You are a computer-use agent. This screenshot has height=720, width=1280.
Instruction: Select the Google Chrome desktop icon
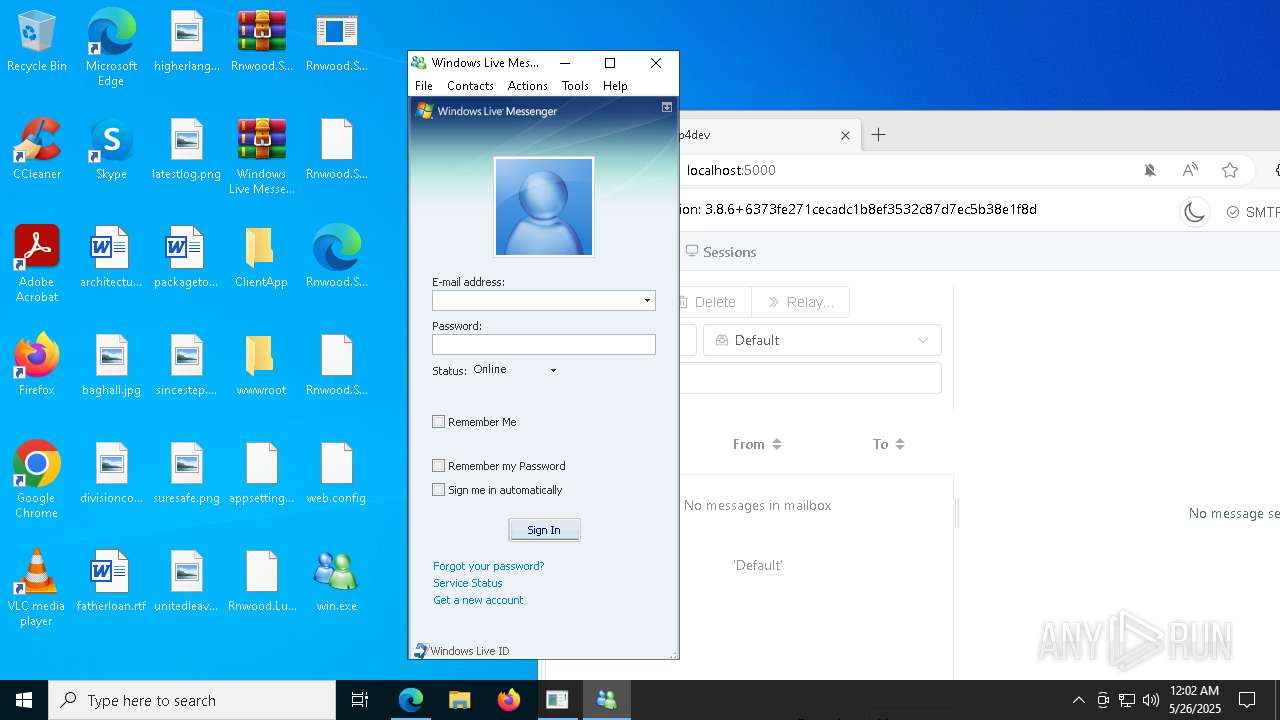36,480
